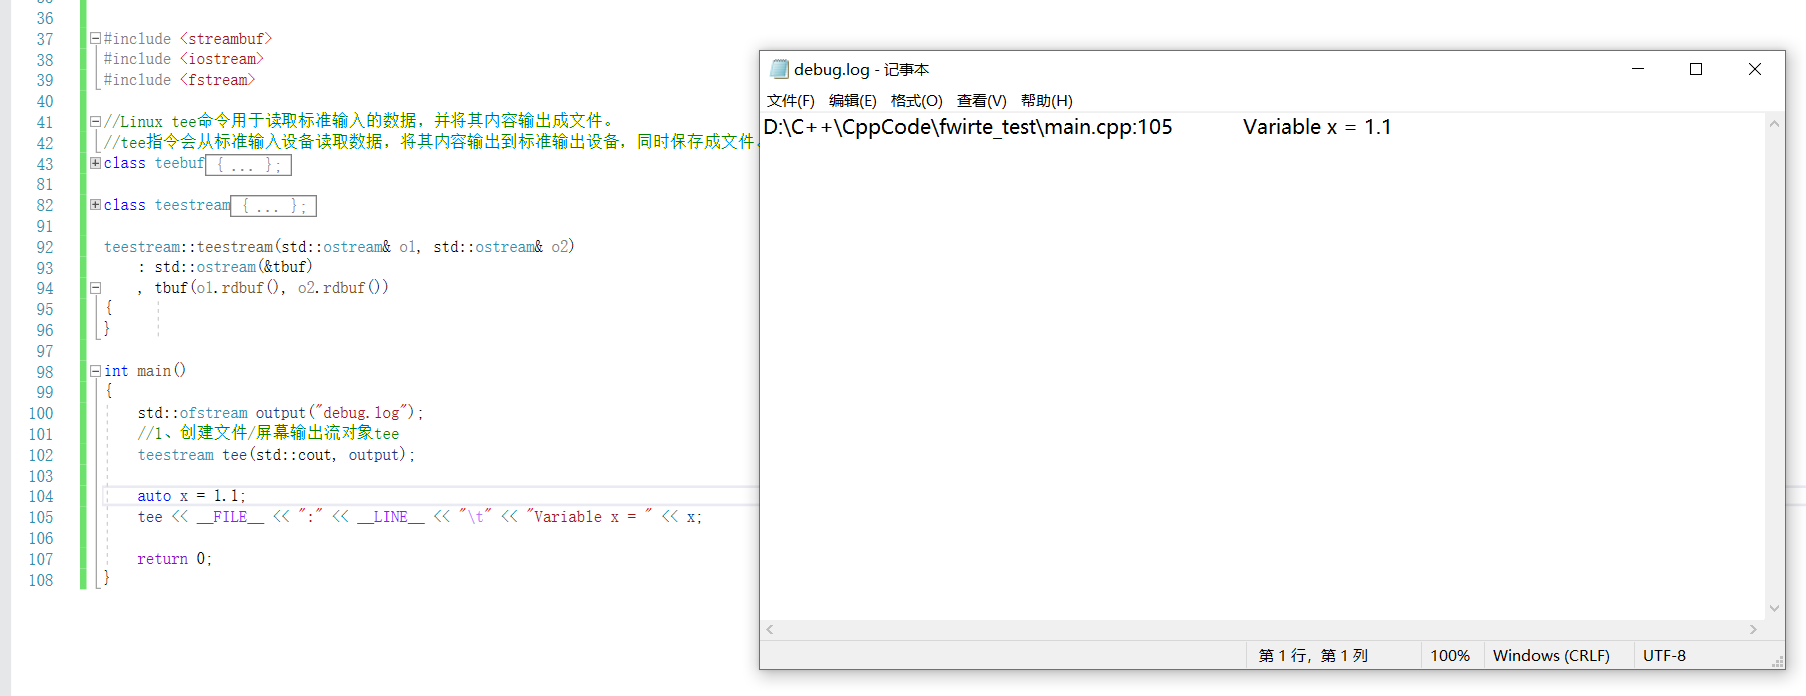Collapse the comment block at line 41

coord(95,121)
